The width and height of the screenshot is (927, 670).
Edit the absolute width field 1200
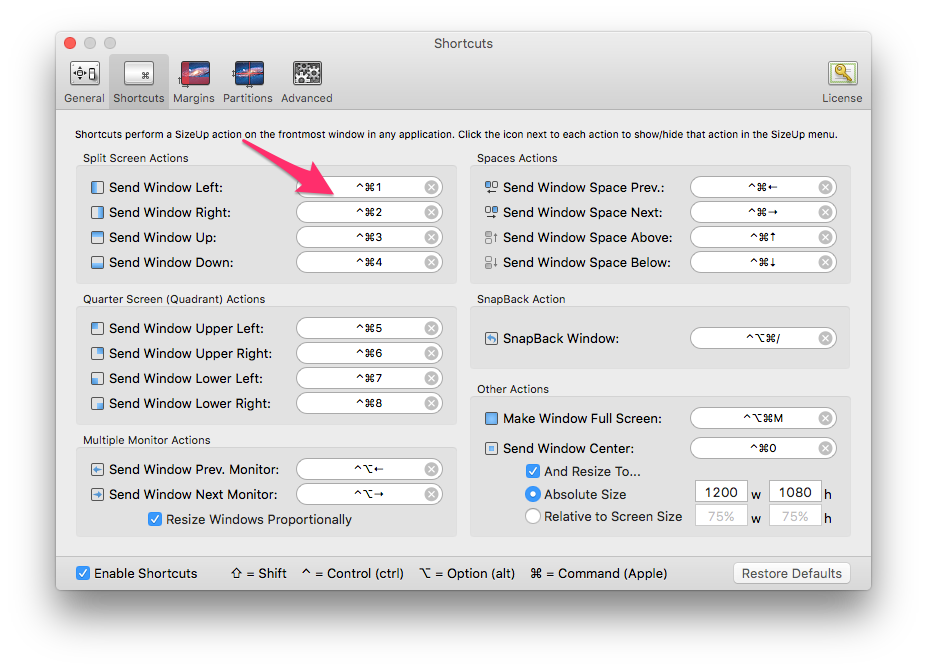[721, 492]
